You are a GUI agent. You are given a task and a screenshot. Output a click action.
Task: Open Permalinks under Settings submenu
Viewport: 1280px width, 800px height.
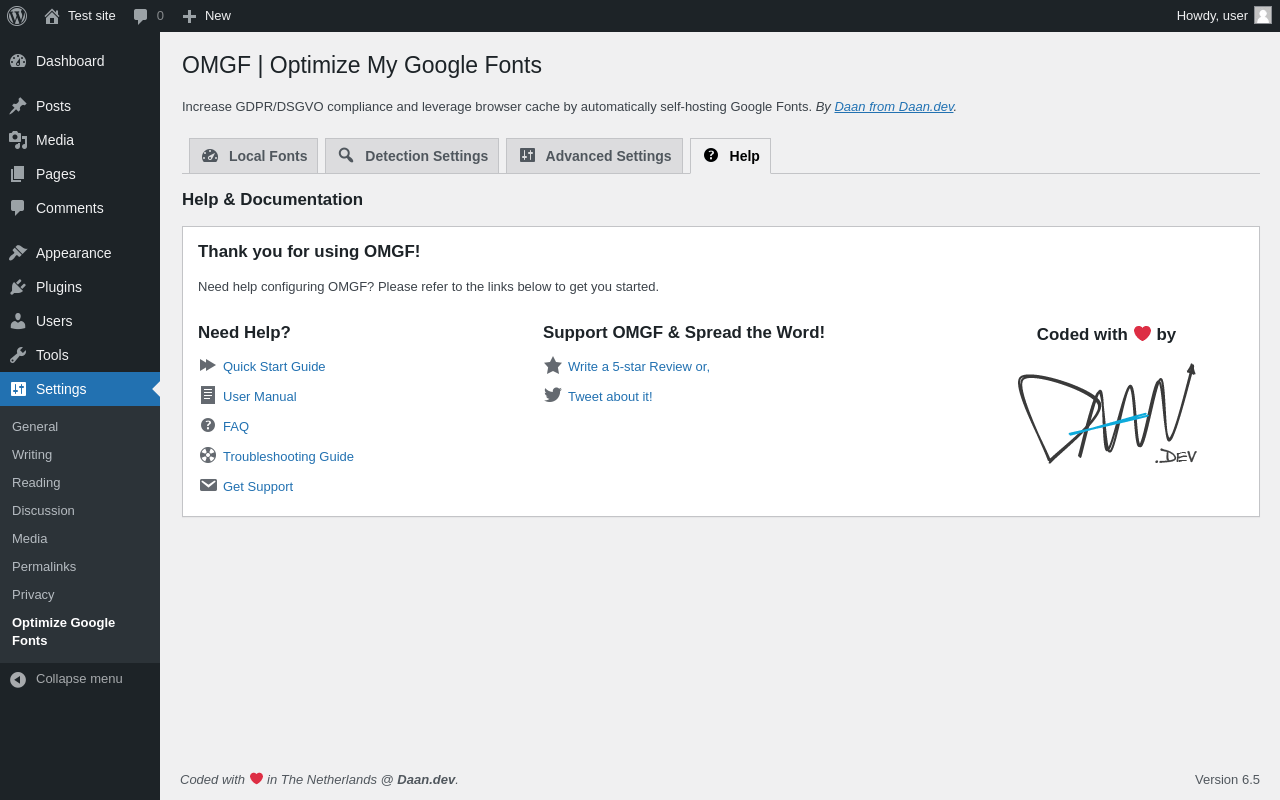pyautogui.click(x=44, y=567)
